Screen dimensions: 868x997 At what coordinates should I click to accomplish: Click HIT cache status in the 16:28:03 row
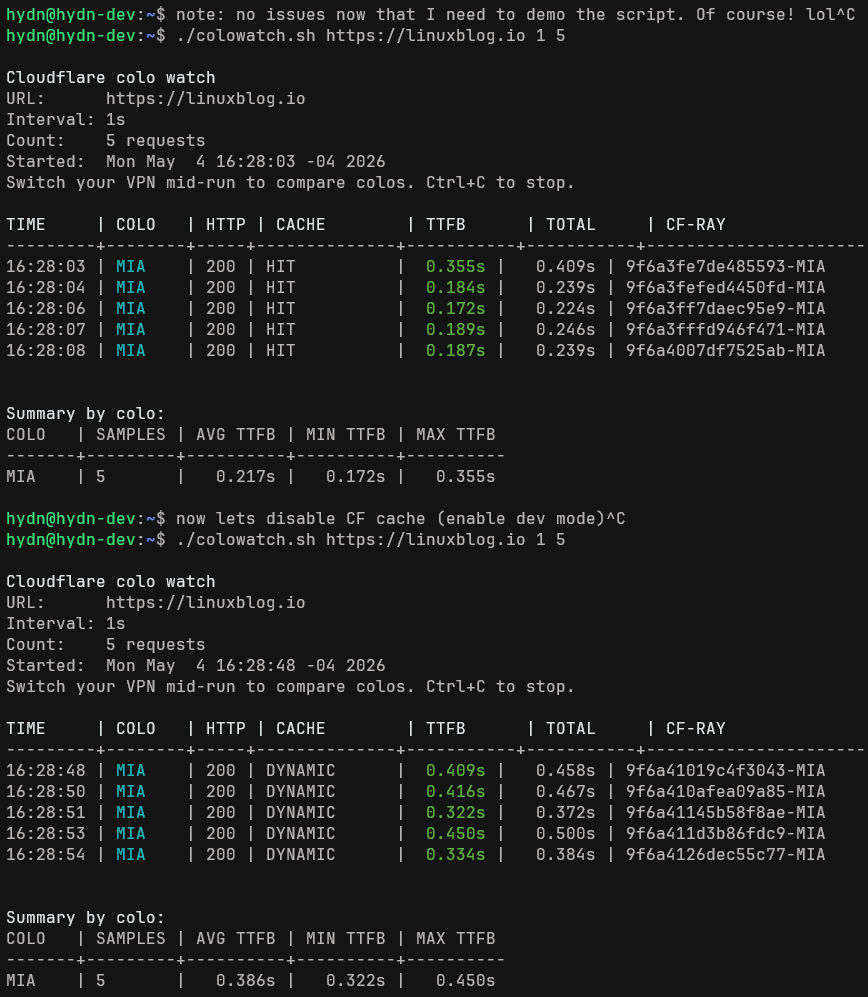point(280,266)
